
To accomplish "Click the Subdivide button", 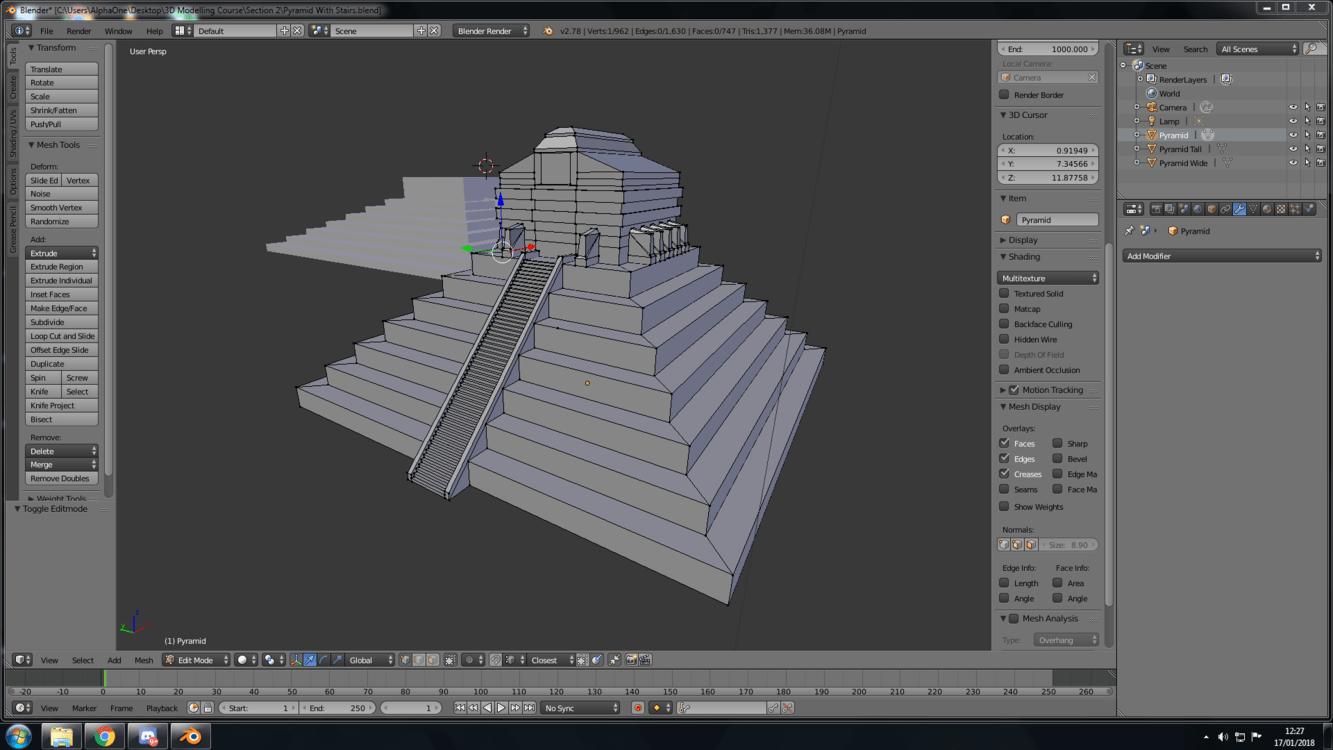I will (62, 322).
